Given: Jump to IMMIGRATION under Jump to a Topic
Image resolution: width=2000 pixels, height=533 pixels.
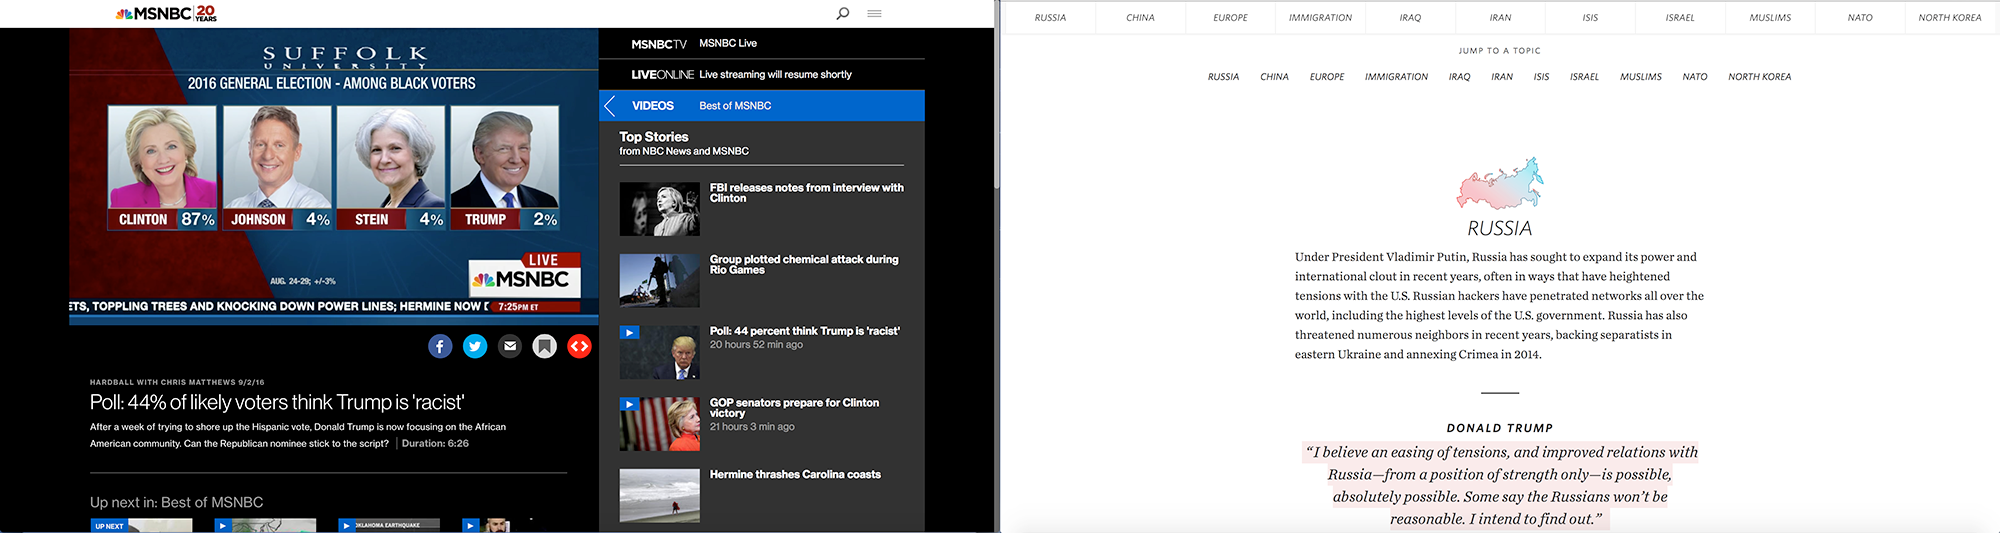Looking at the screenshot, I should point(1396,76).
